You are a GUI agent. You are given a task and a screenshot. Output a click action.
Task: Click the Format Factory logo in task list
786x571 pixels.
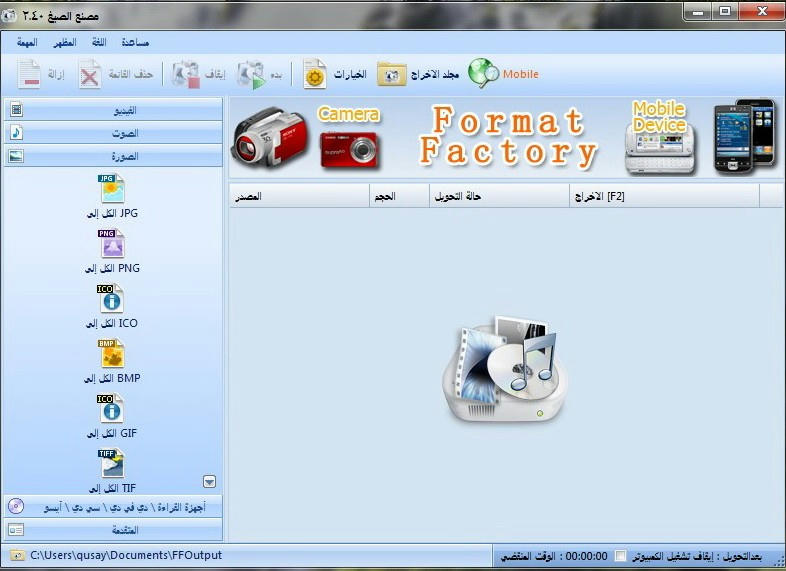point(505,368)
